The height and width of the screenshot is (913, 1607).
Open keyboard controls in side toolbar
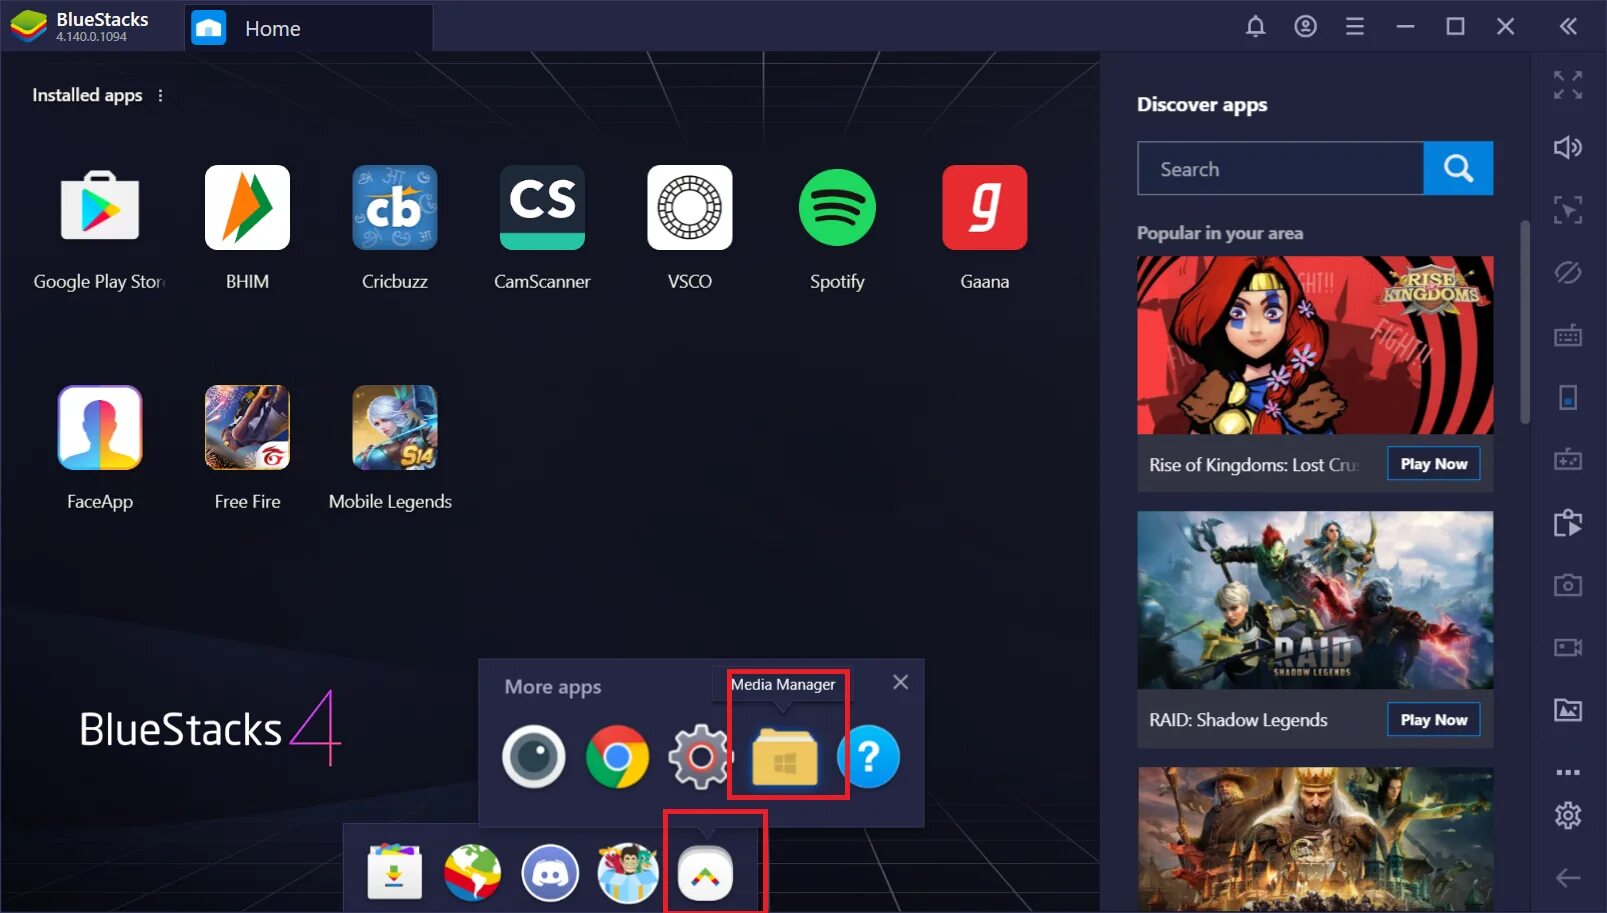tap(1568, 335)
